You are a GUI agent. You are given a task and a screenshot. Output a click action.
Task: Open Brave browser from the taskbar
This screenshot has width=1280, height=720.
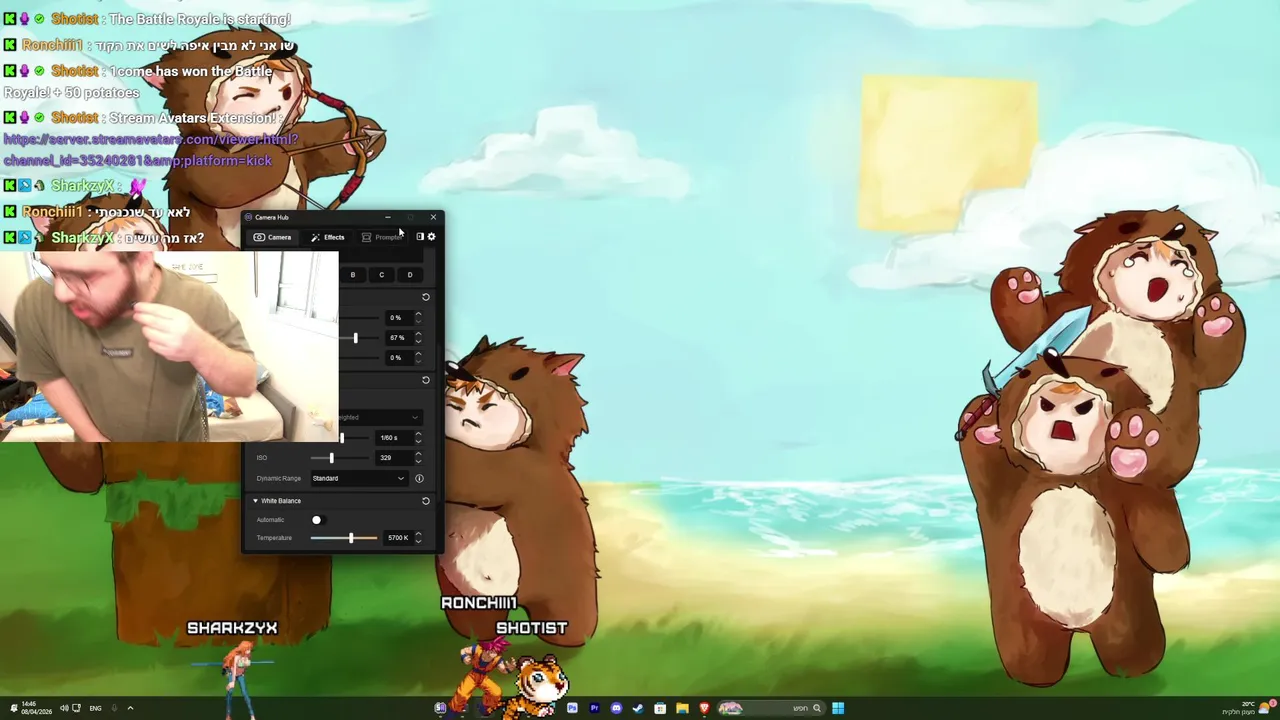(x=704, y=708)
